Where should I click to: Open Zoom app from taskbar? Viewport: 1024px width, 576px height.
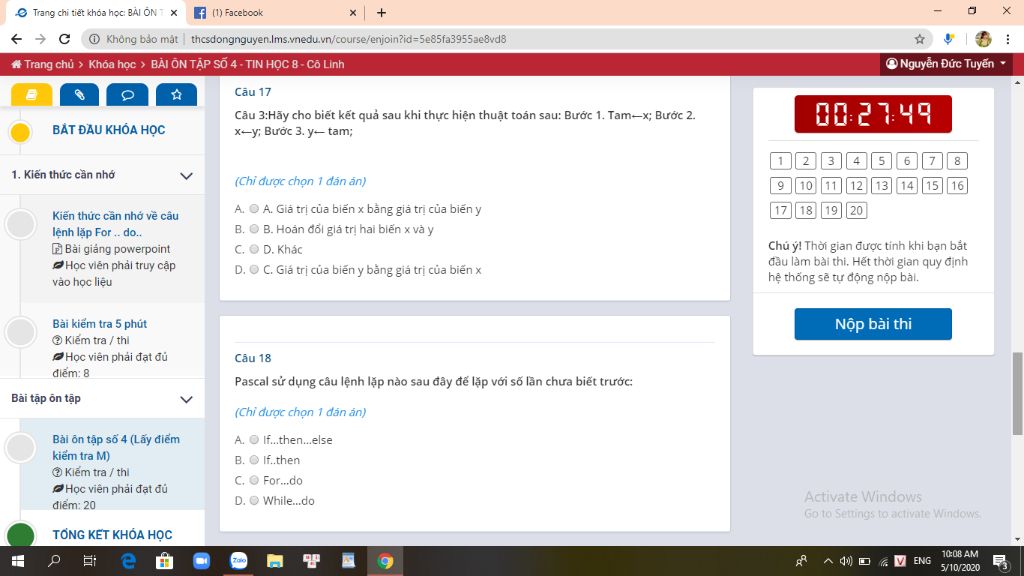coord(201,561)
